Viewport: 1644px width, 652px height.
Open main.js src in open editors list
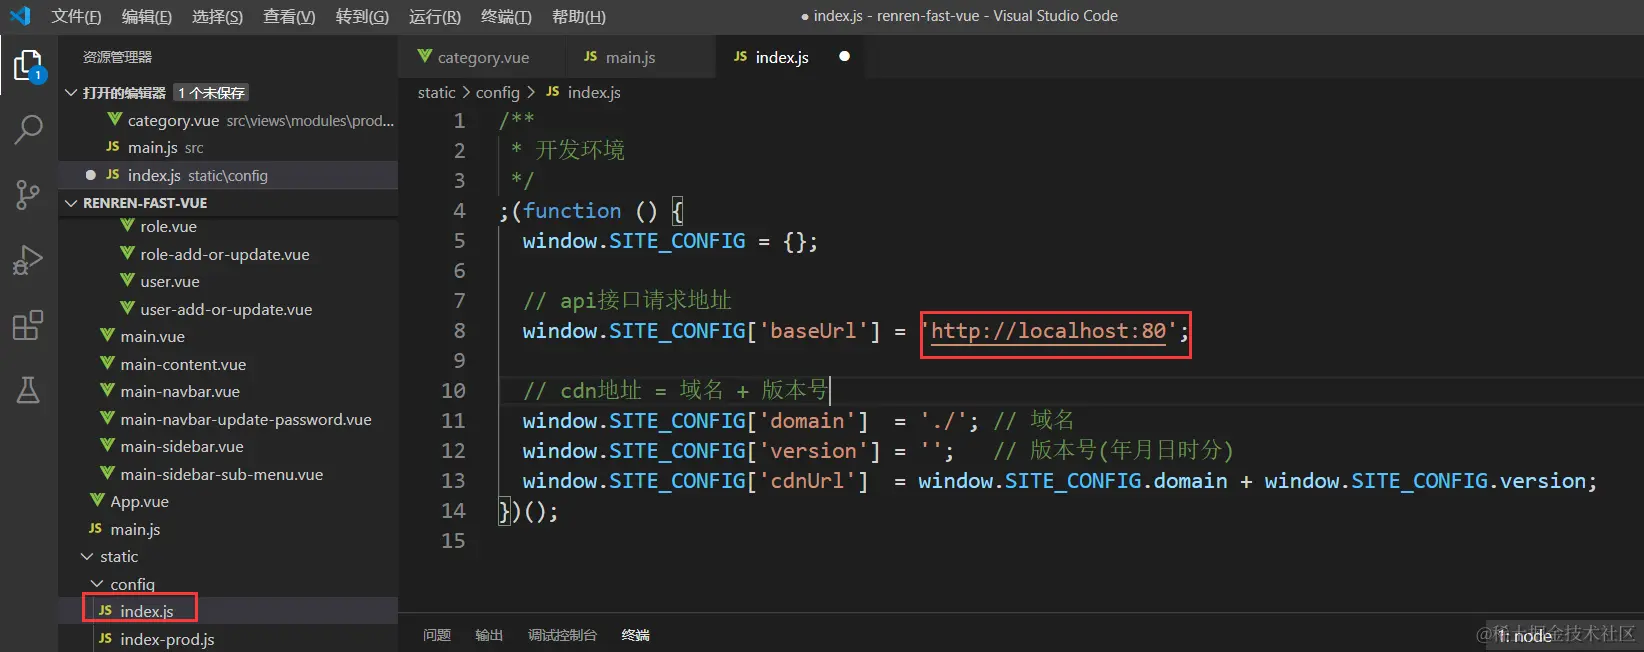(228, 147)
